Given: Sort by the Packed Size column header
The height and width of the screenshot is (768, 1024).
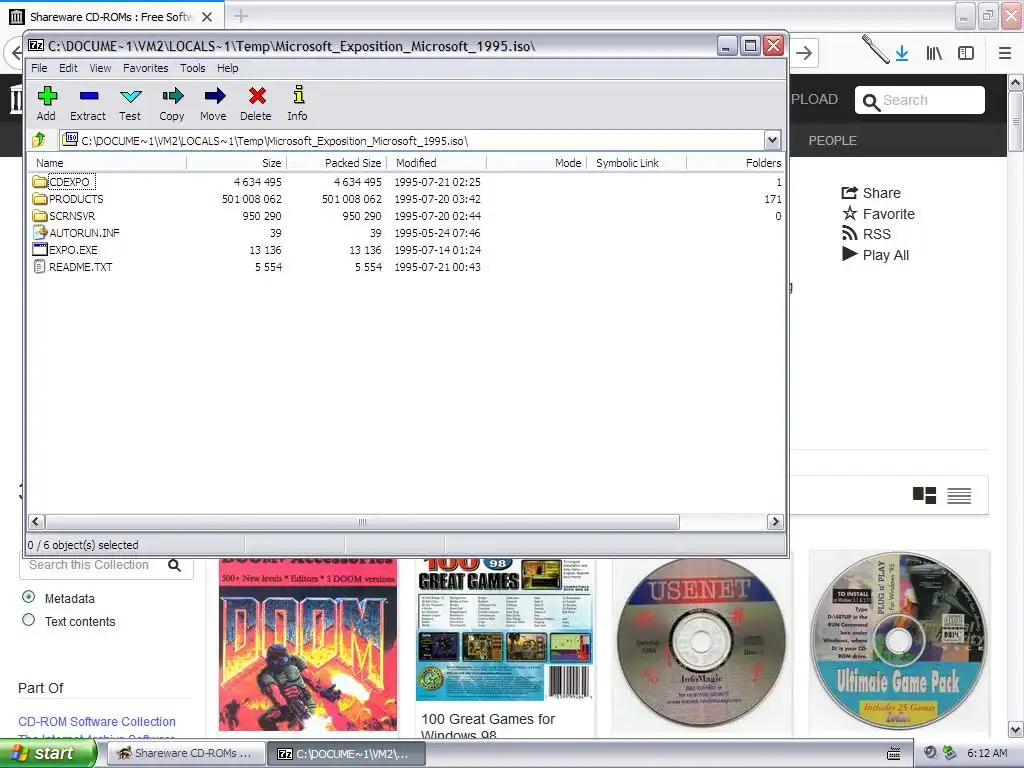Looking at the screenshot, I should tap(337, 163).
